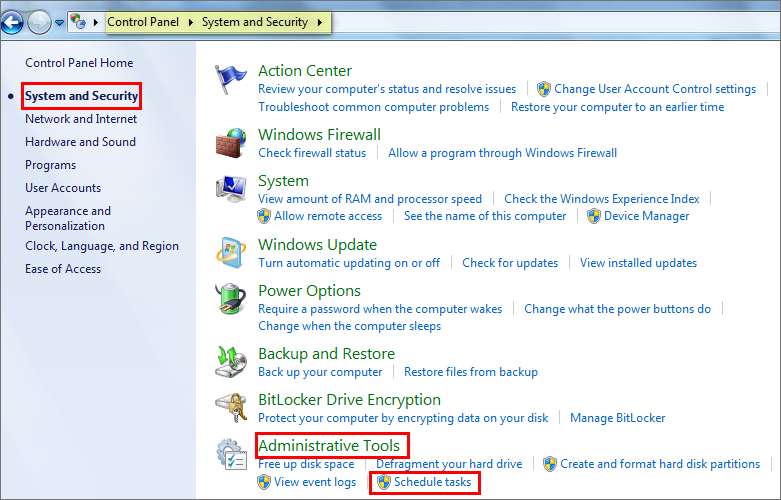Click Check the Windows Experience Index
The height and width of the screenshot is (500, 781).
tap(602, 199)
